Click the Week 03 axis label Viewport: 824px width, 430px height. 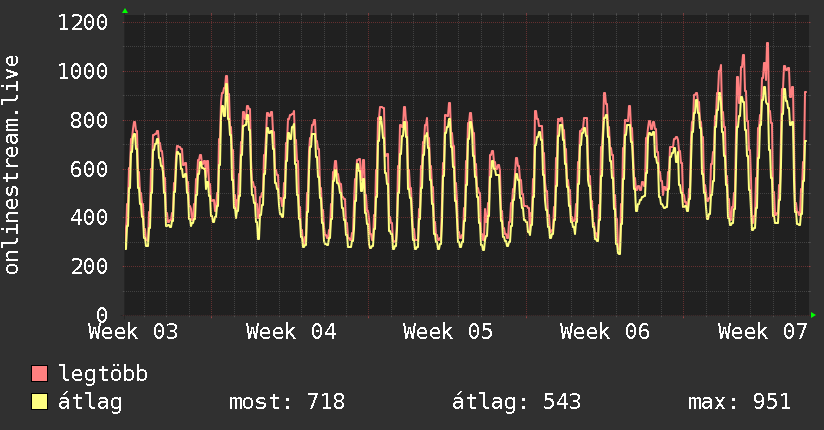pyautogui.click(x=133, y=332)
